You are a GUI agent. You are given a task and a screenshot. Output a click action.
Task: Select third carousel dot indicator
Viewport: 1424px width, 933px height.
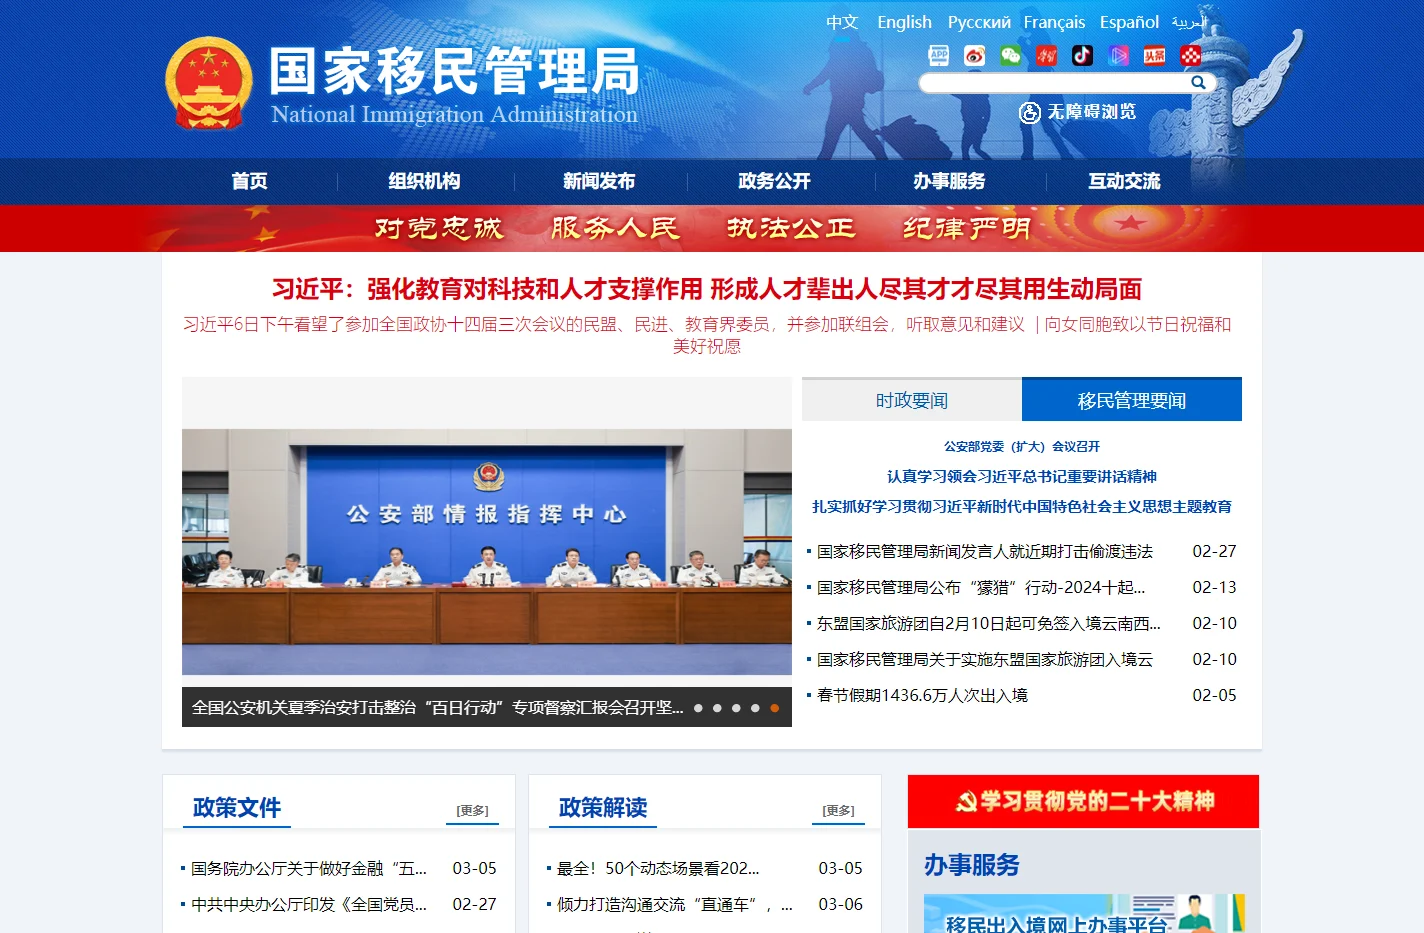(x=736, y=708)
